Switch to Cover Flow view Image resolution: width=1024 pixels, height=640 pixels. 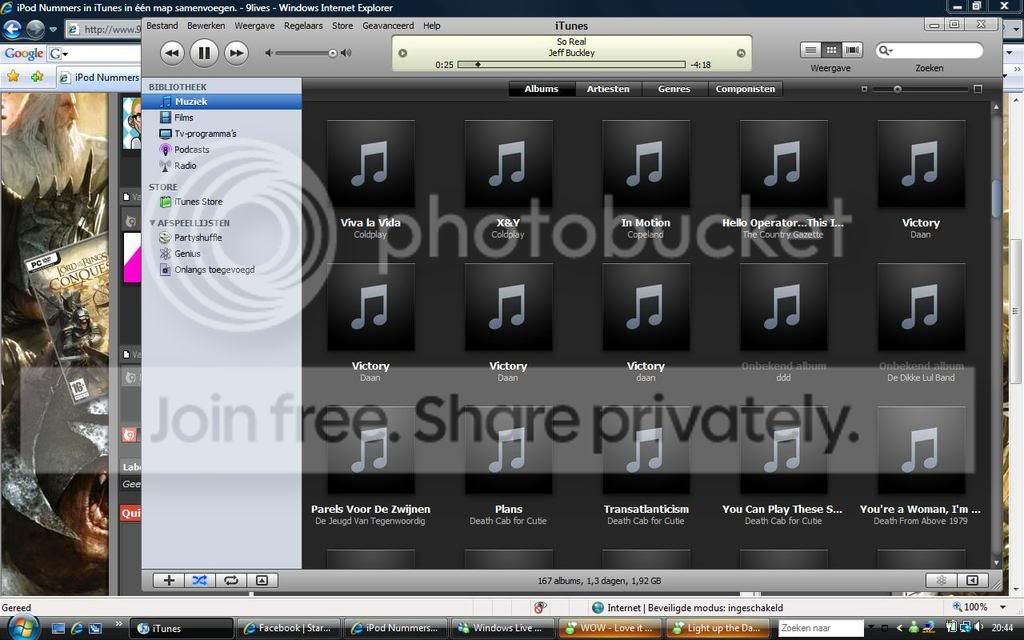click(852, 50)
